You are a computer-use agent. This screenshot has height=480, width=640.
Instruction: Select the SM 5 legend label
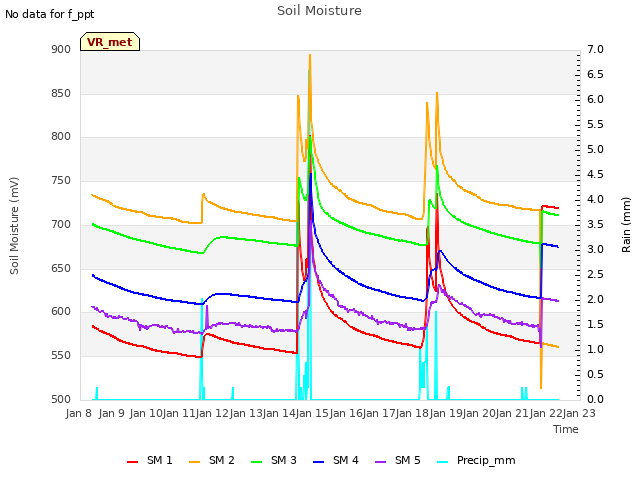[408, 460]
